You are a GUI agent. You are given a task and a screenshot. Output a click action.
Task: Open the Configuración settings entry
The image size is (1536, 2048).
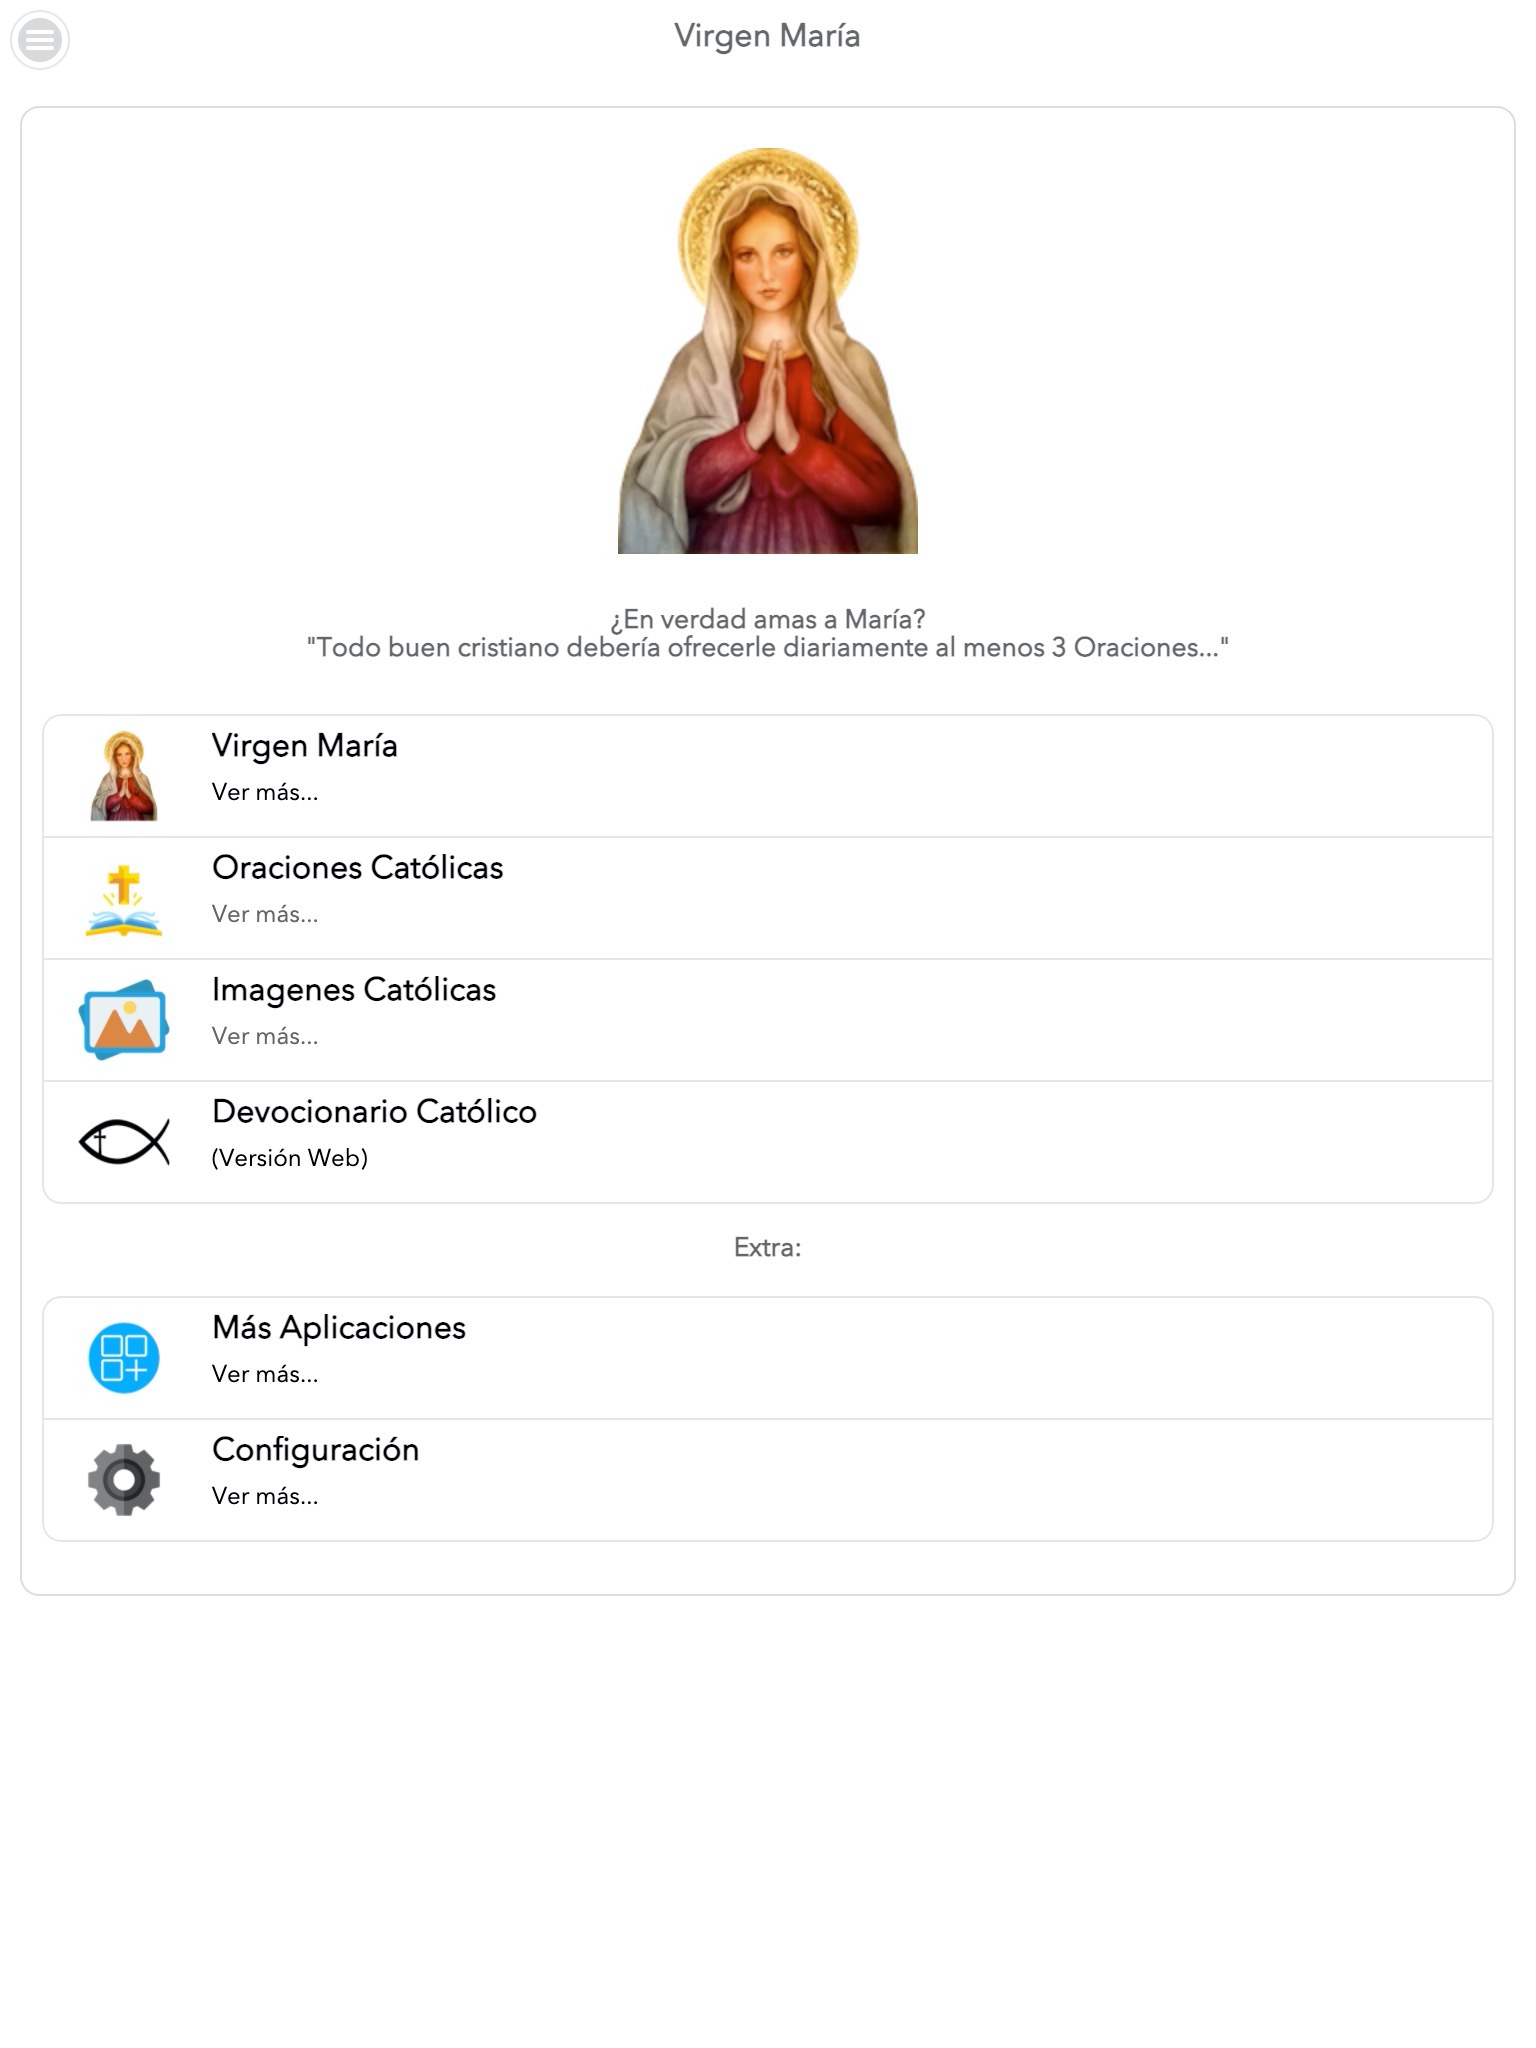pos(768,1480)
